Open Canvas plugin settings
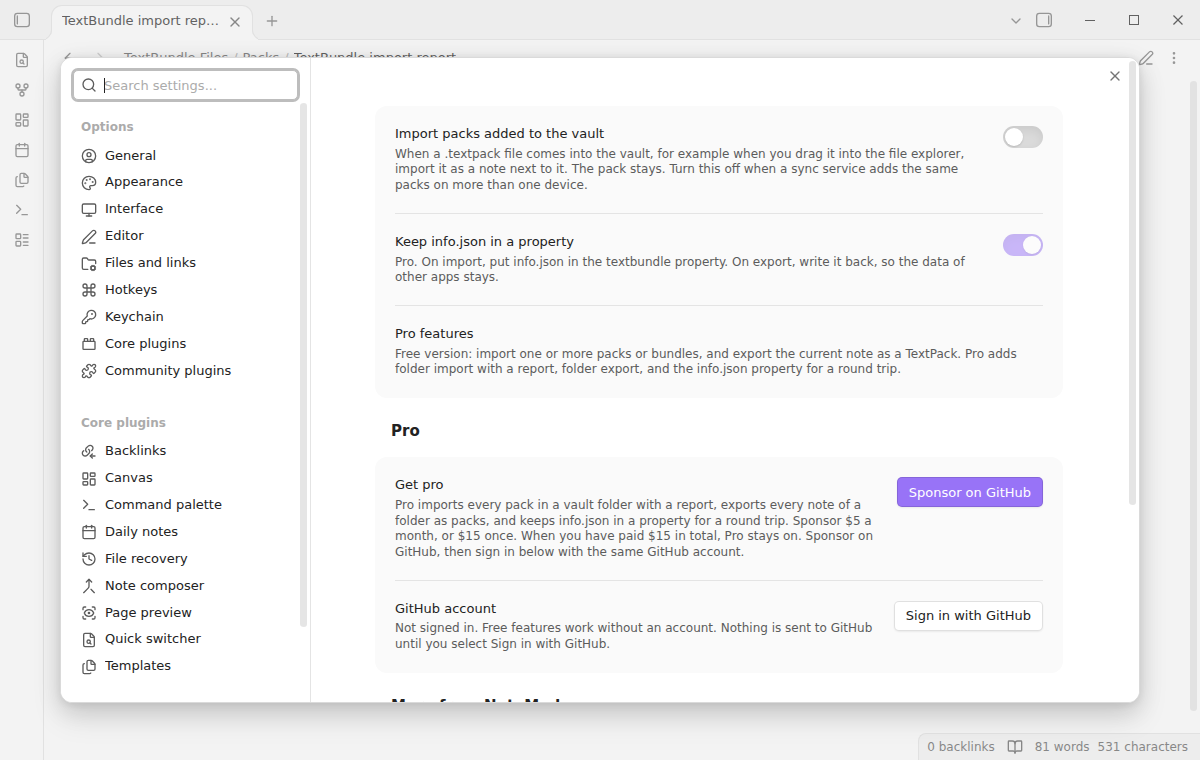Screen dimensions: 1200x760 (x=128, y=478)
